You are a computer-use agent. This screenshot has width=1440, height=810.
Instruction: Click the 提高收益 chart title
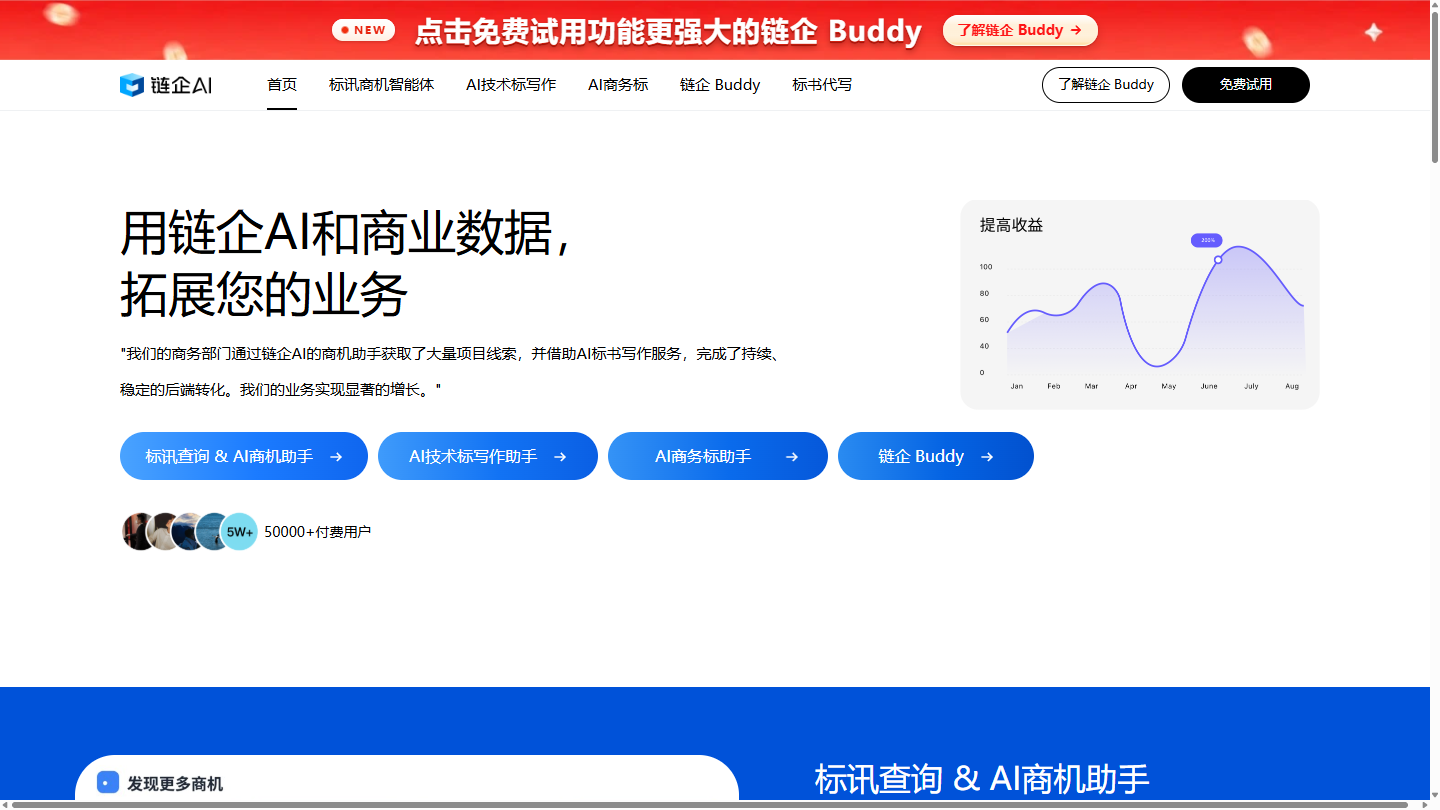pos(1011,225)
